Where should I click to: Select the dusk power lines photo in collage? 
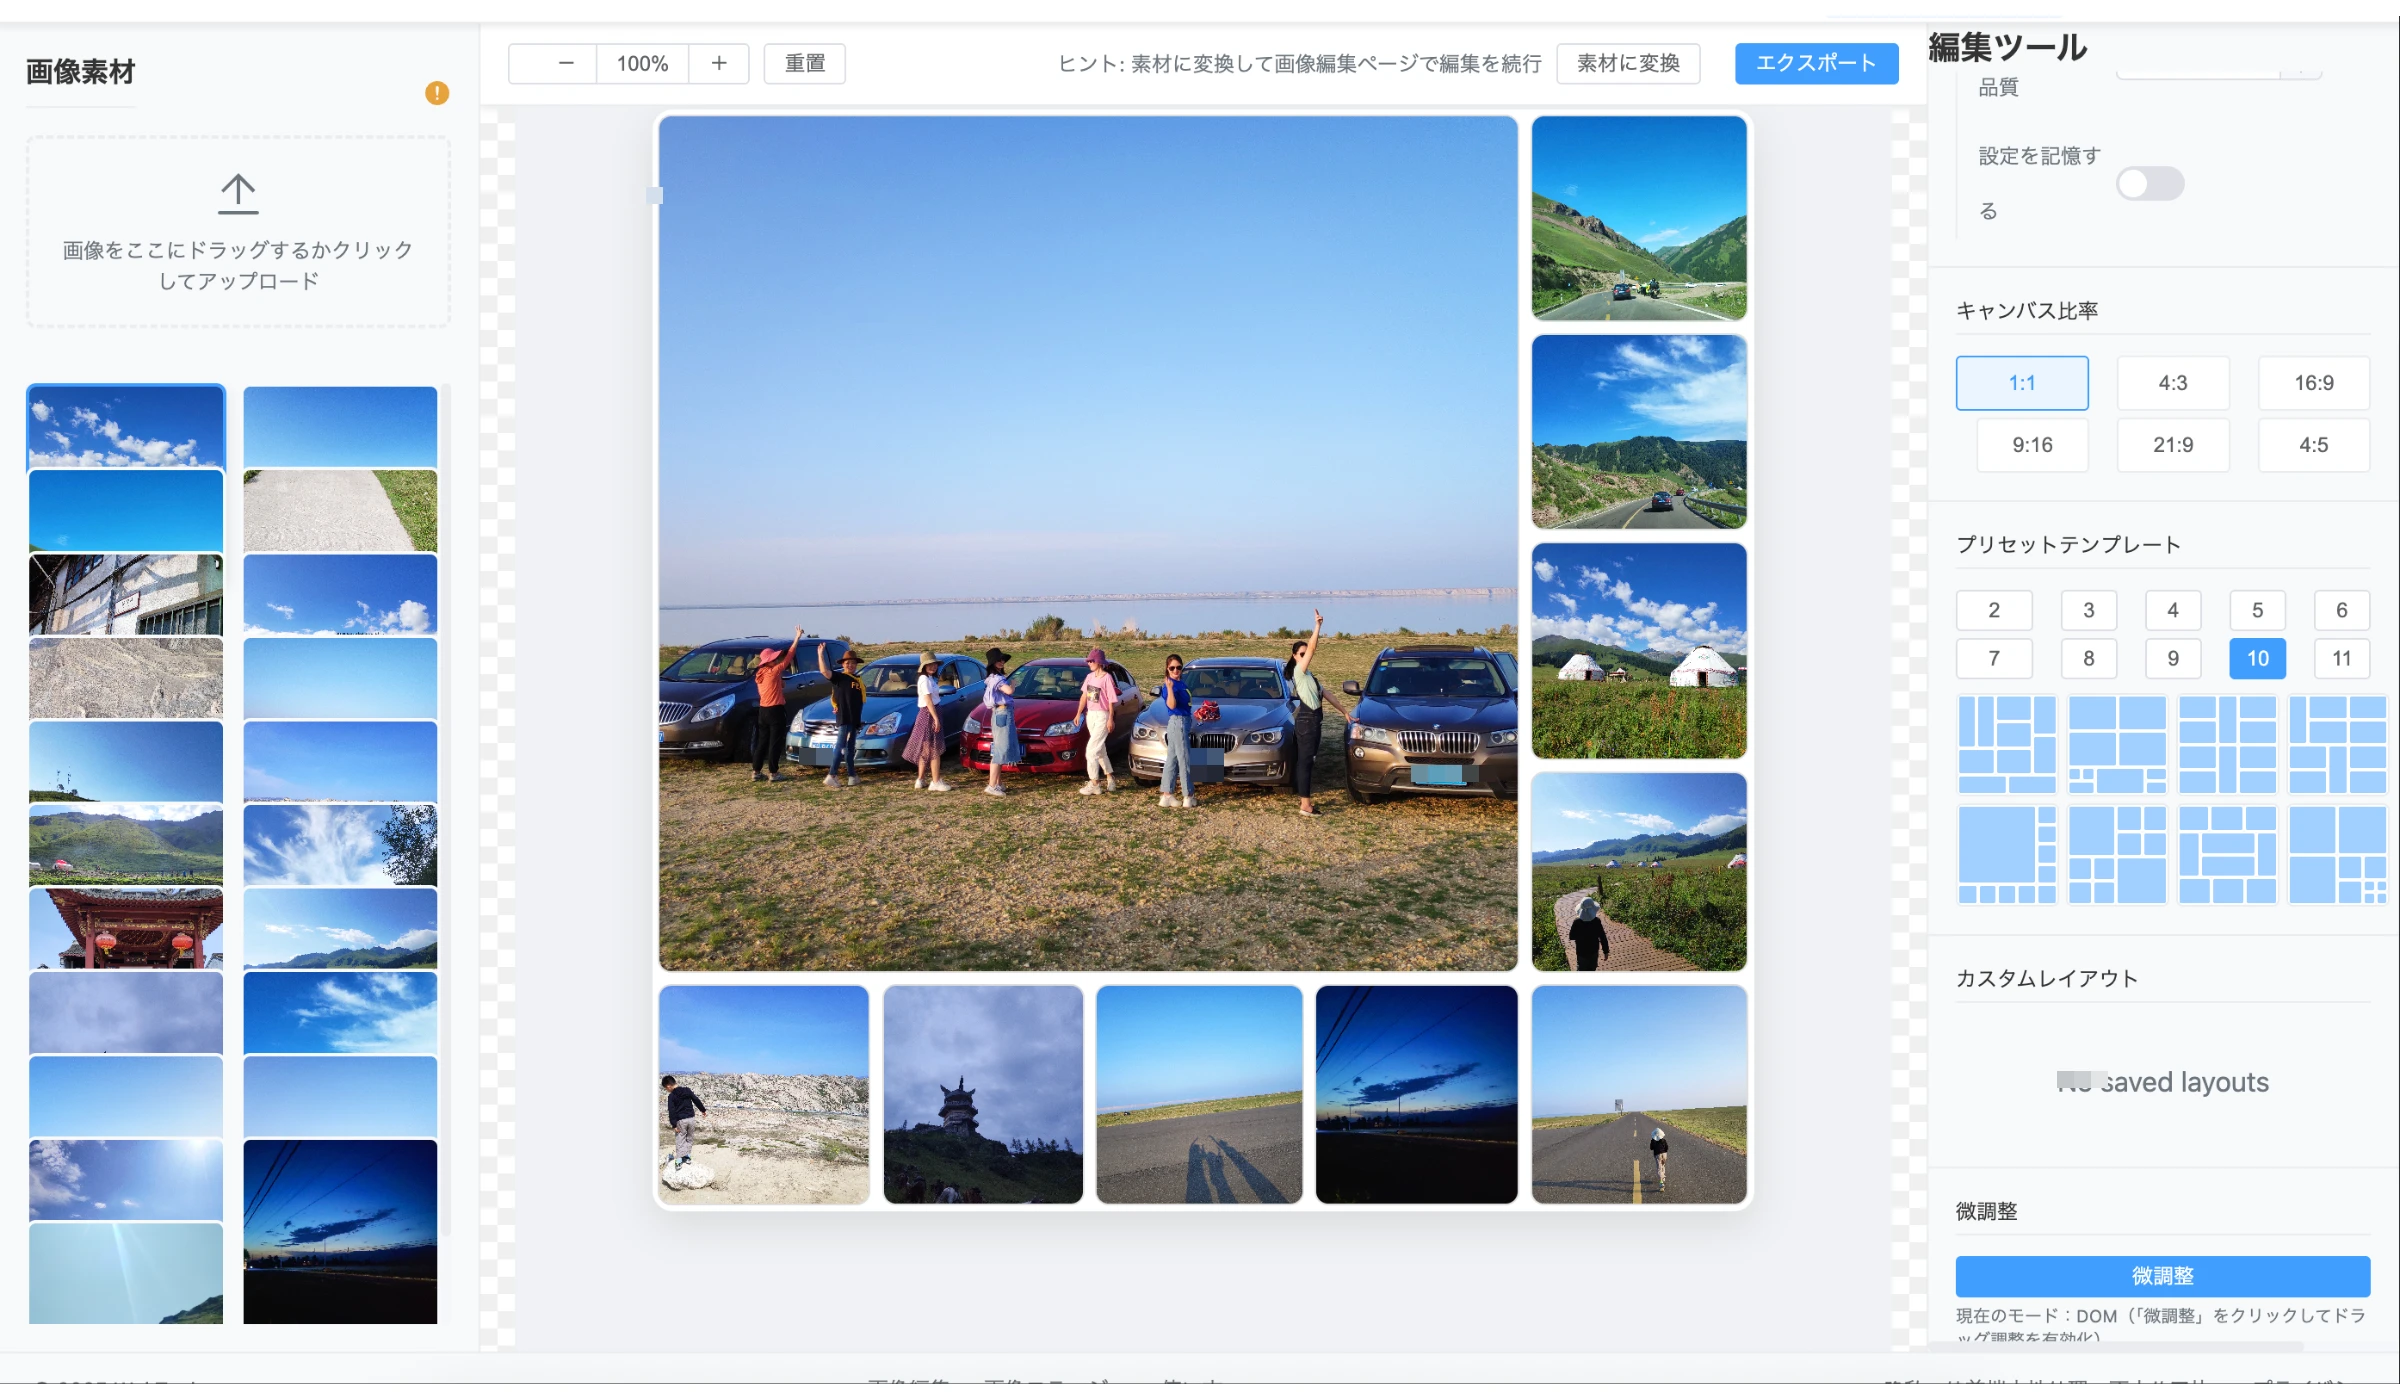[1416, 1094]
